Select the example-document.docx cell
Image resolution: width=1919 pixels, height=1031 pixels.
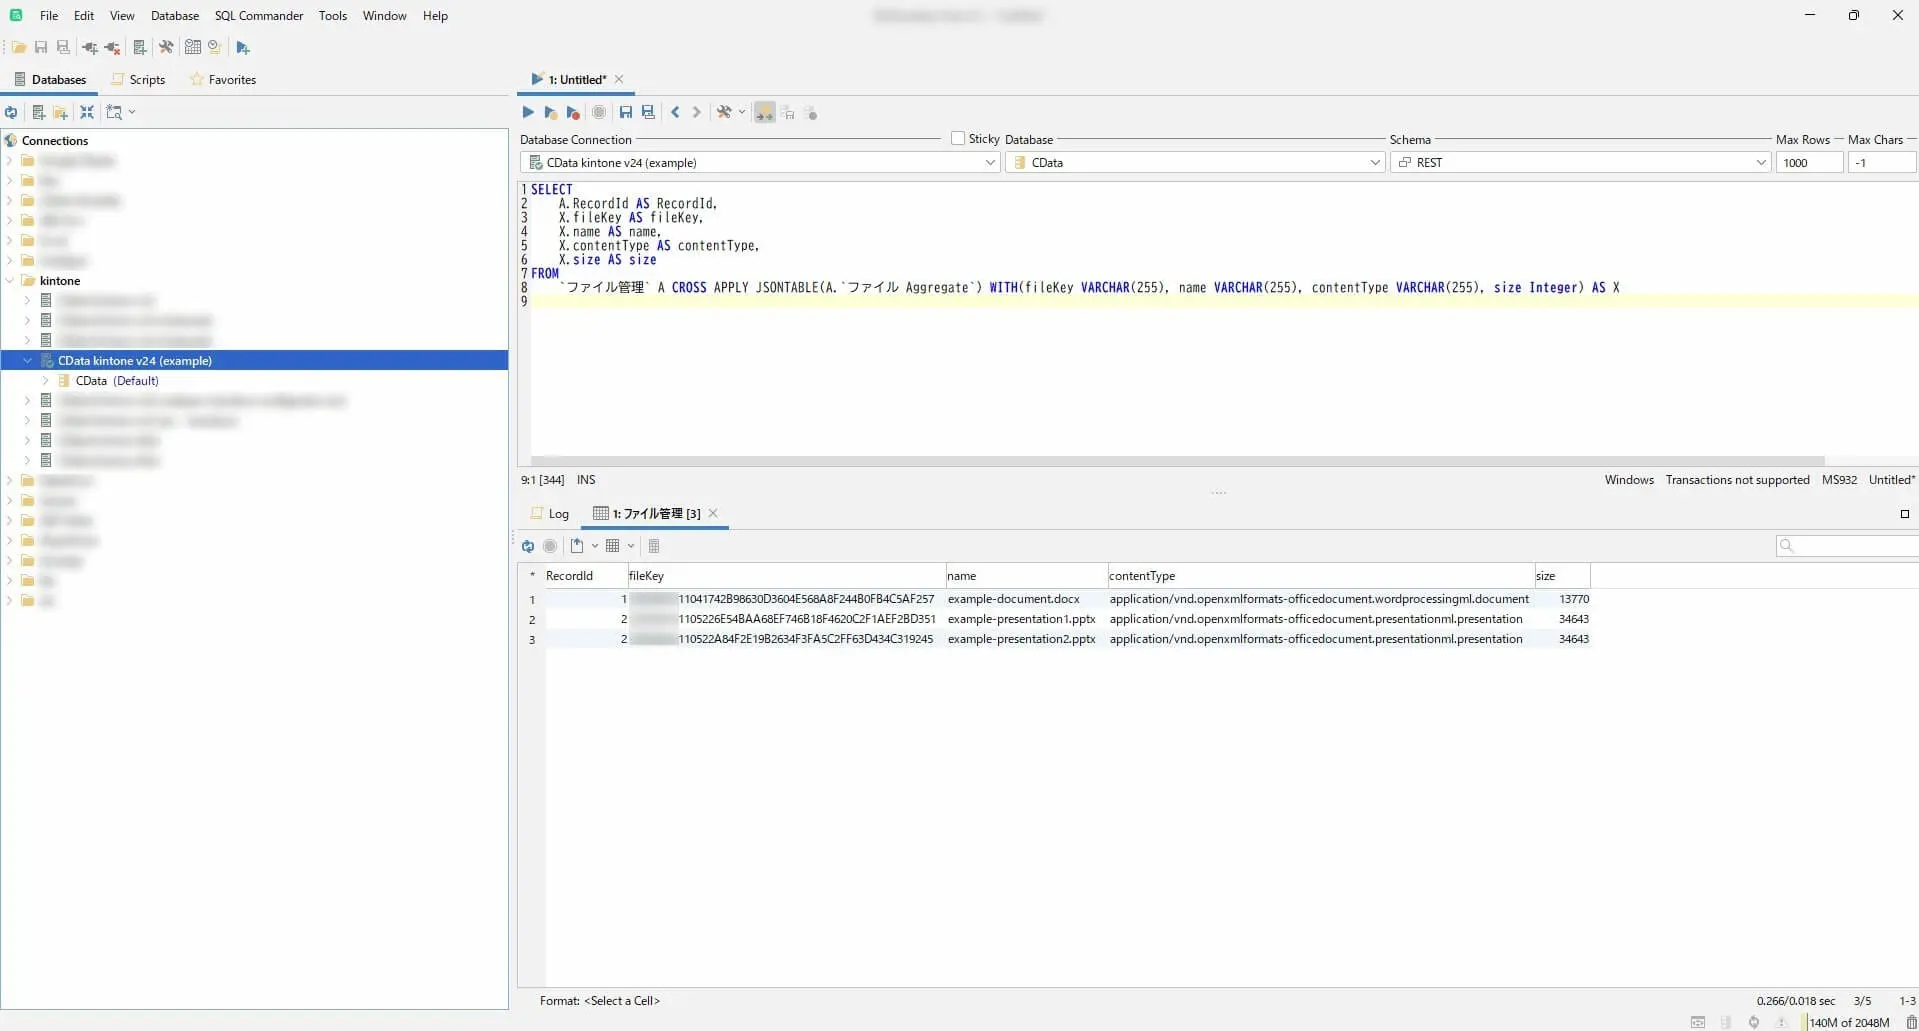click(1014, 599)
